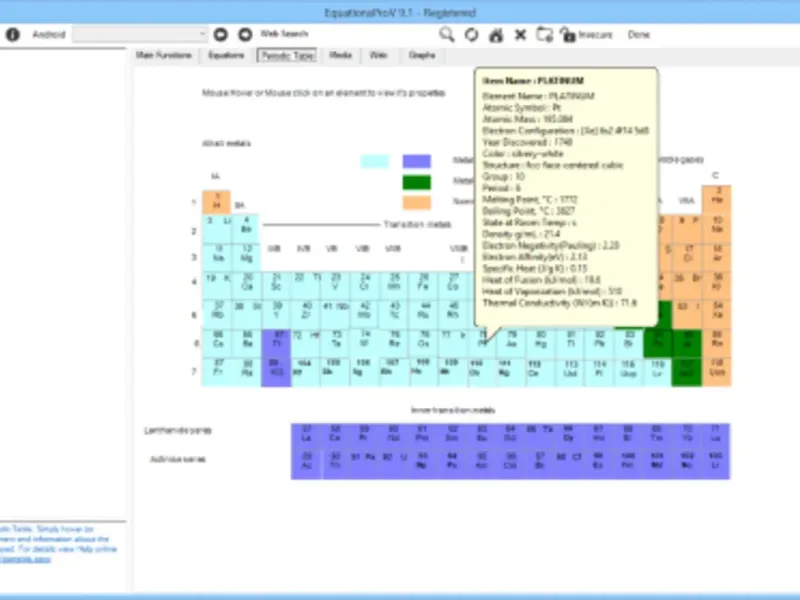The width and height of the screenshot is (800, 600).
Task: Click the X stop icon in the toolbar
Action: pyautogui.click(x=520, y=35)
